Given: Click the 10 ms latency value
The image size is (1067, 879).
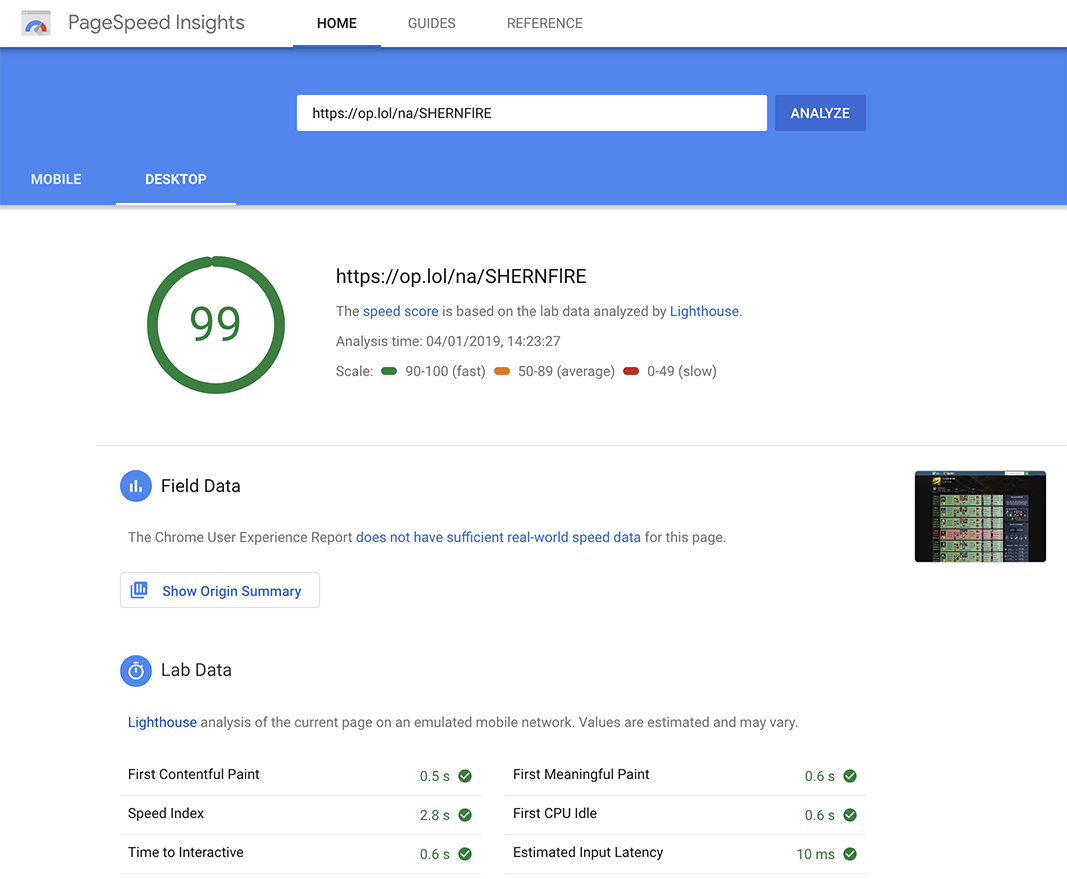Looking at the screenshot, I should 815,855.
